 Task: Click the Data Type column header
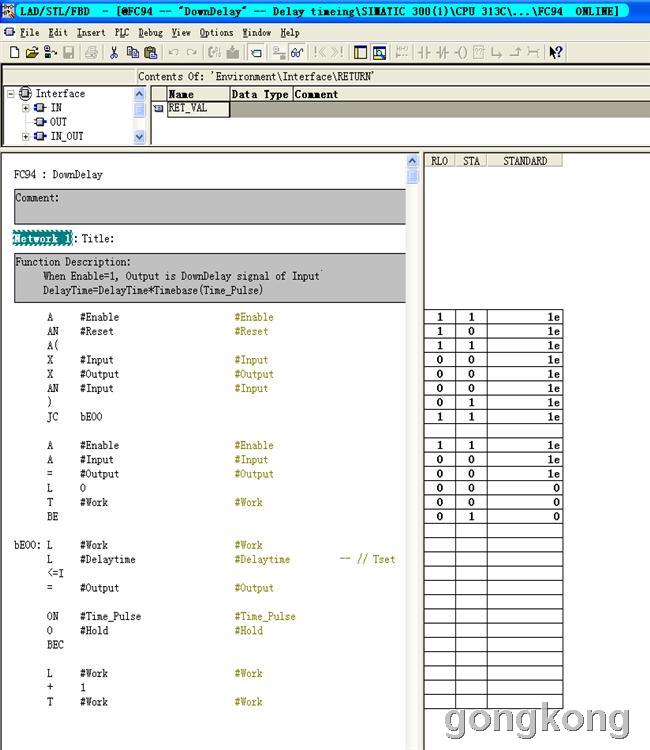coord(261,94)
